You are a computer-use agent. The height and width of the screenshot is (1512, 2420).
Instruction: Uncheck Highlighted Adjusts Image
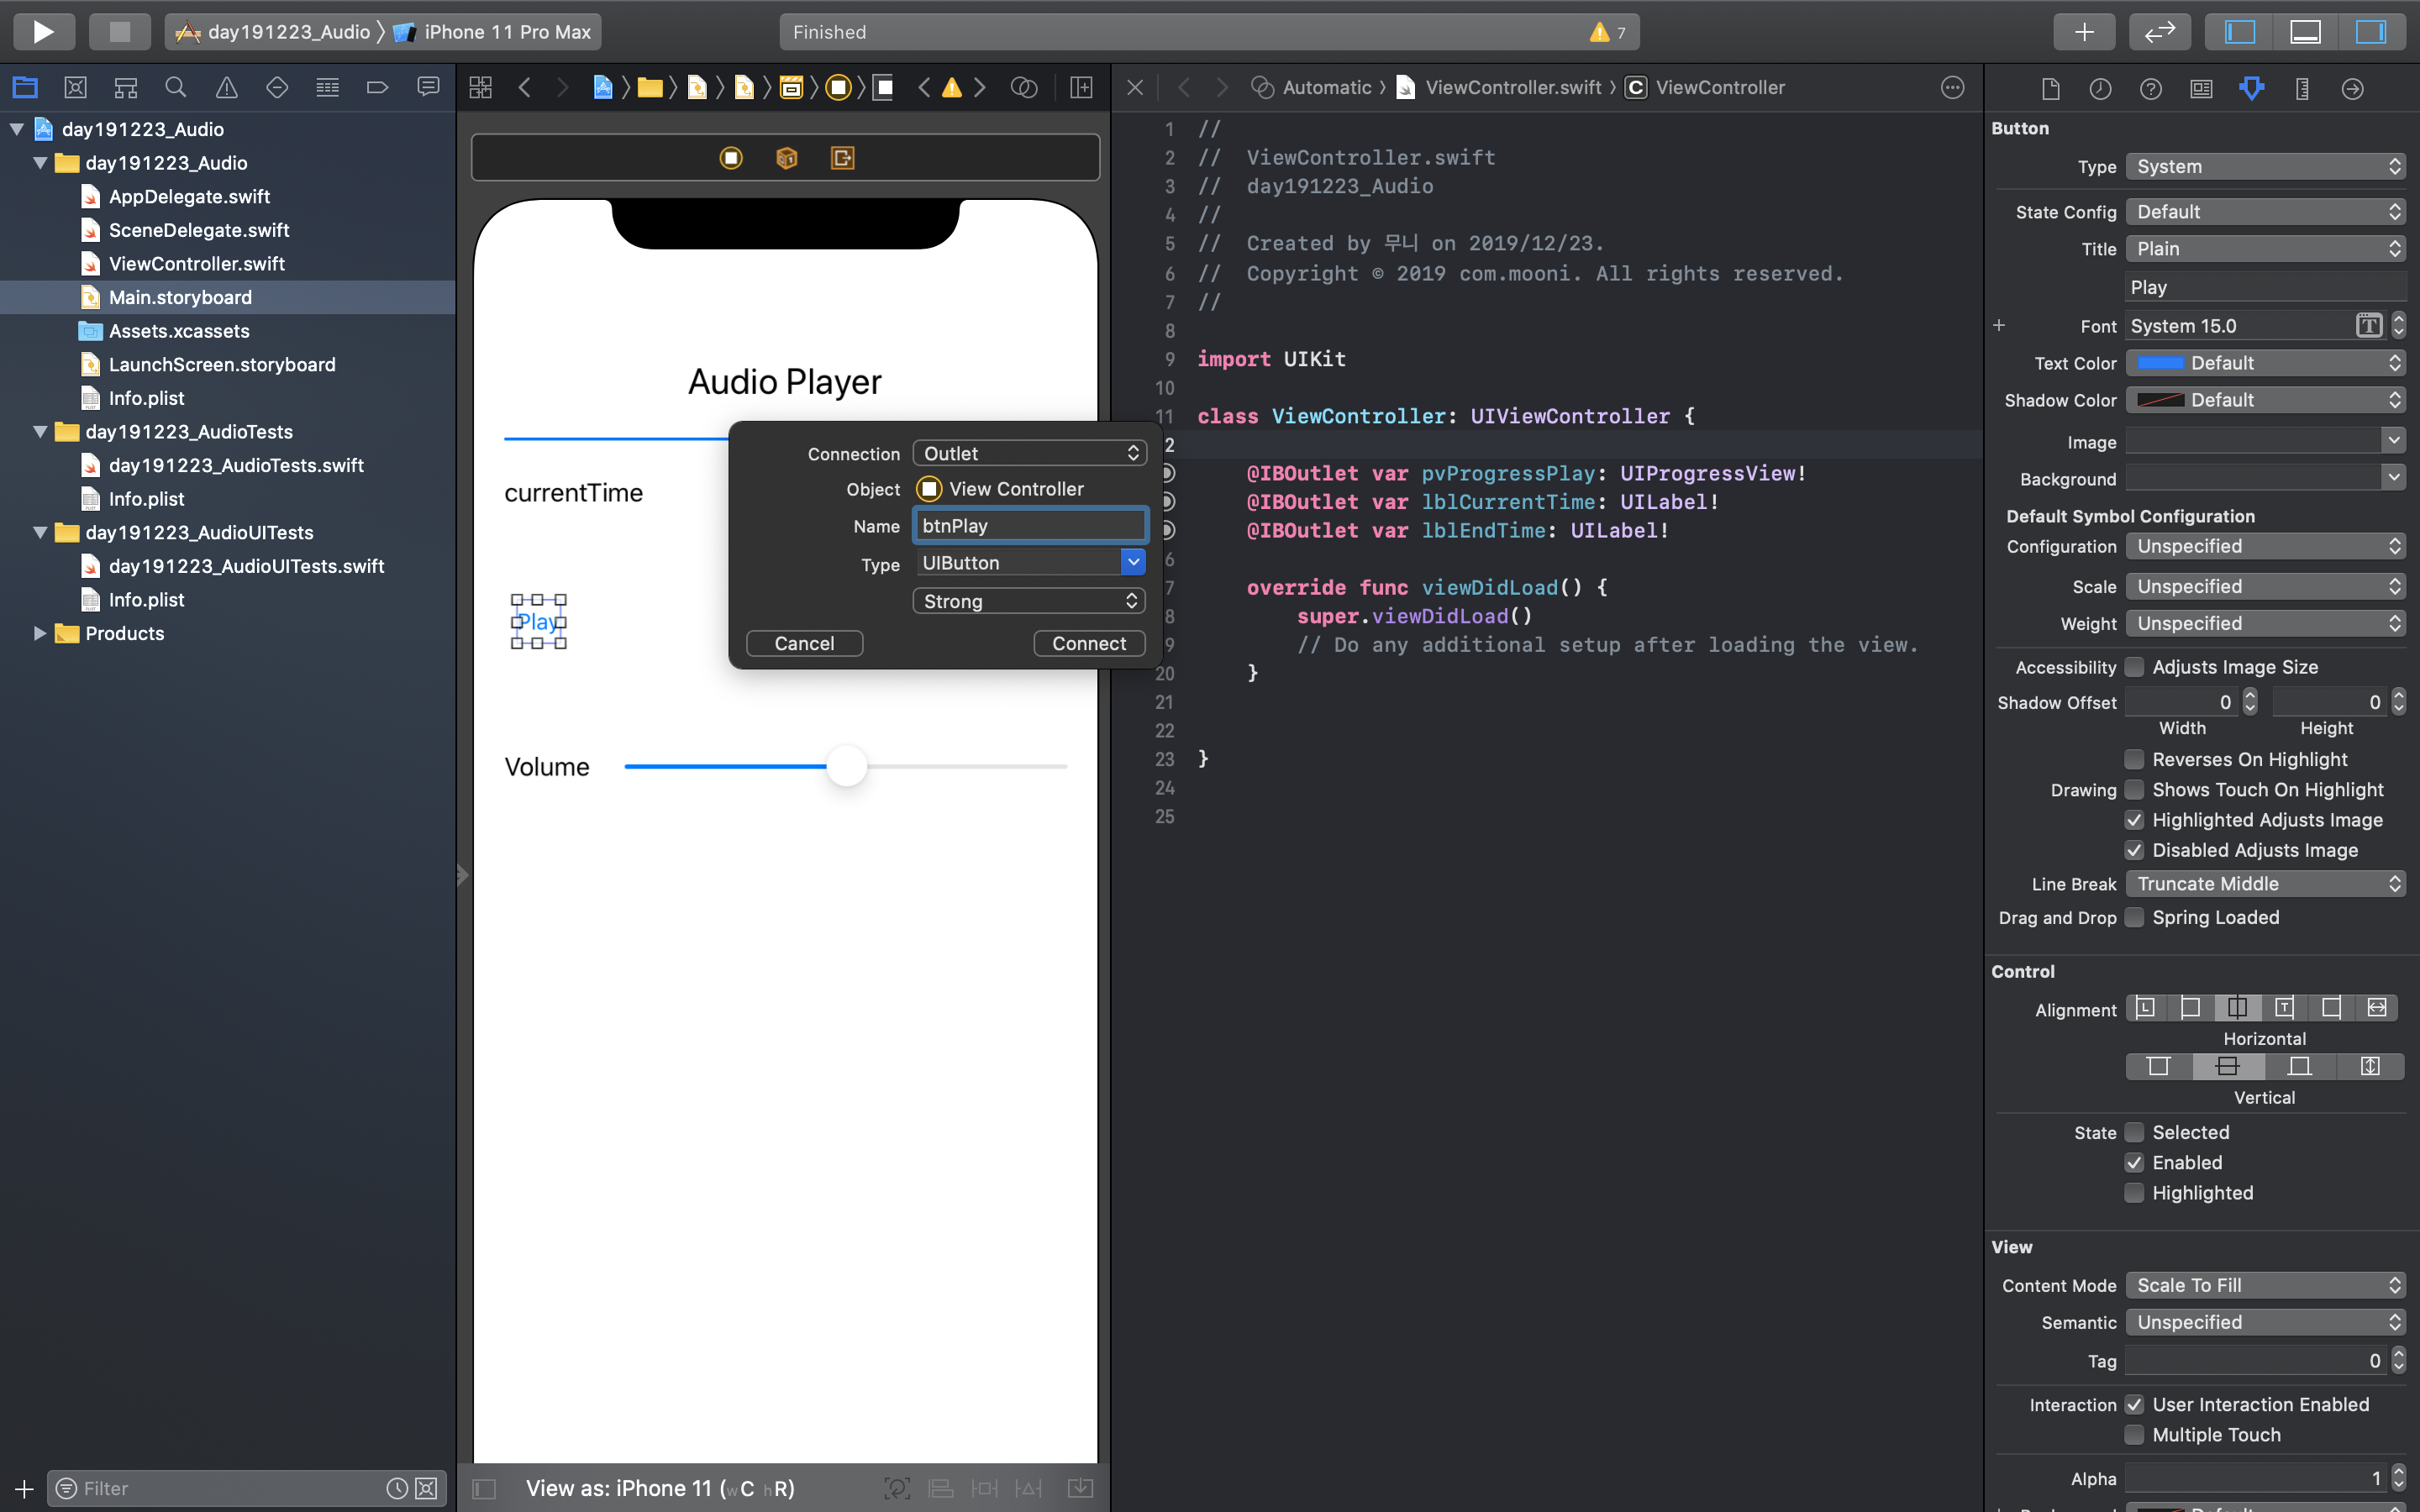2134,820
